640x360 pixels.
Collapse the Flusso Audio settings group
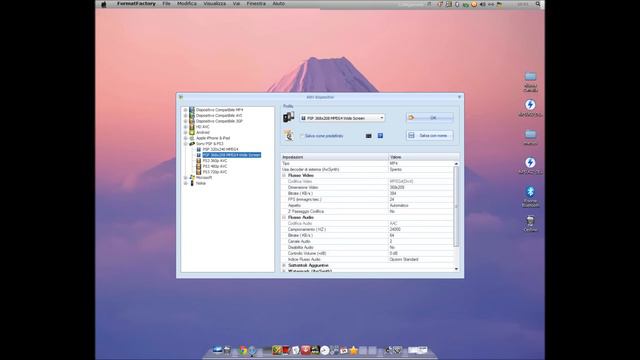[x=284, y=217]
